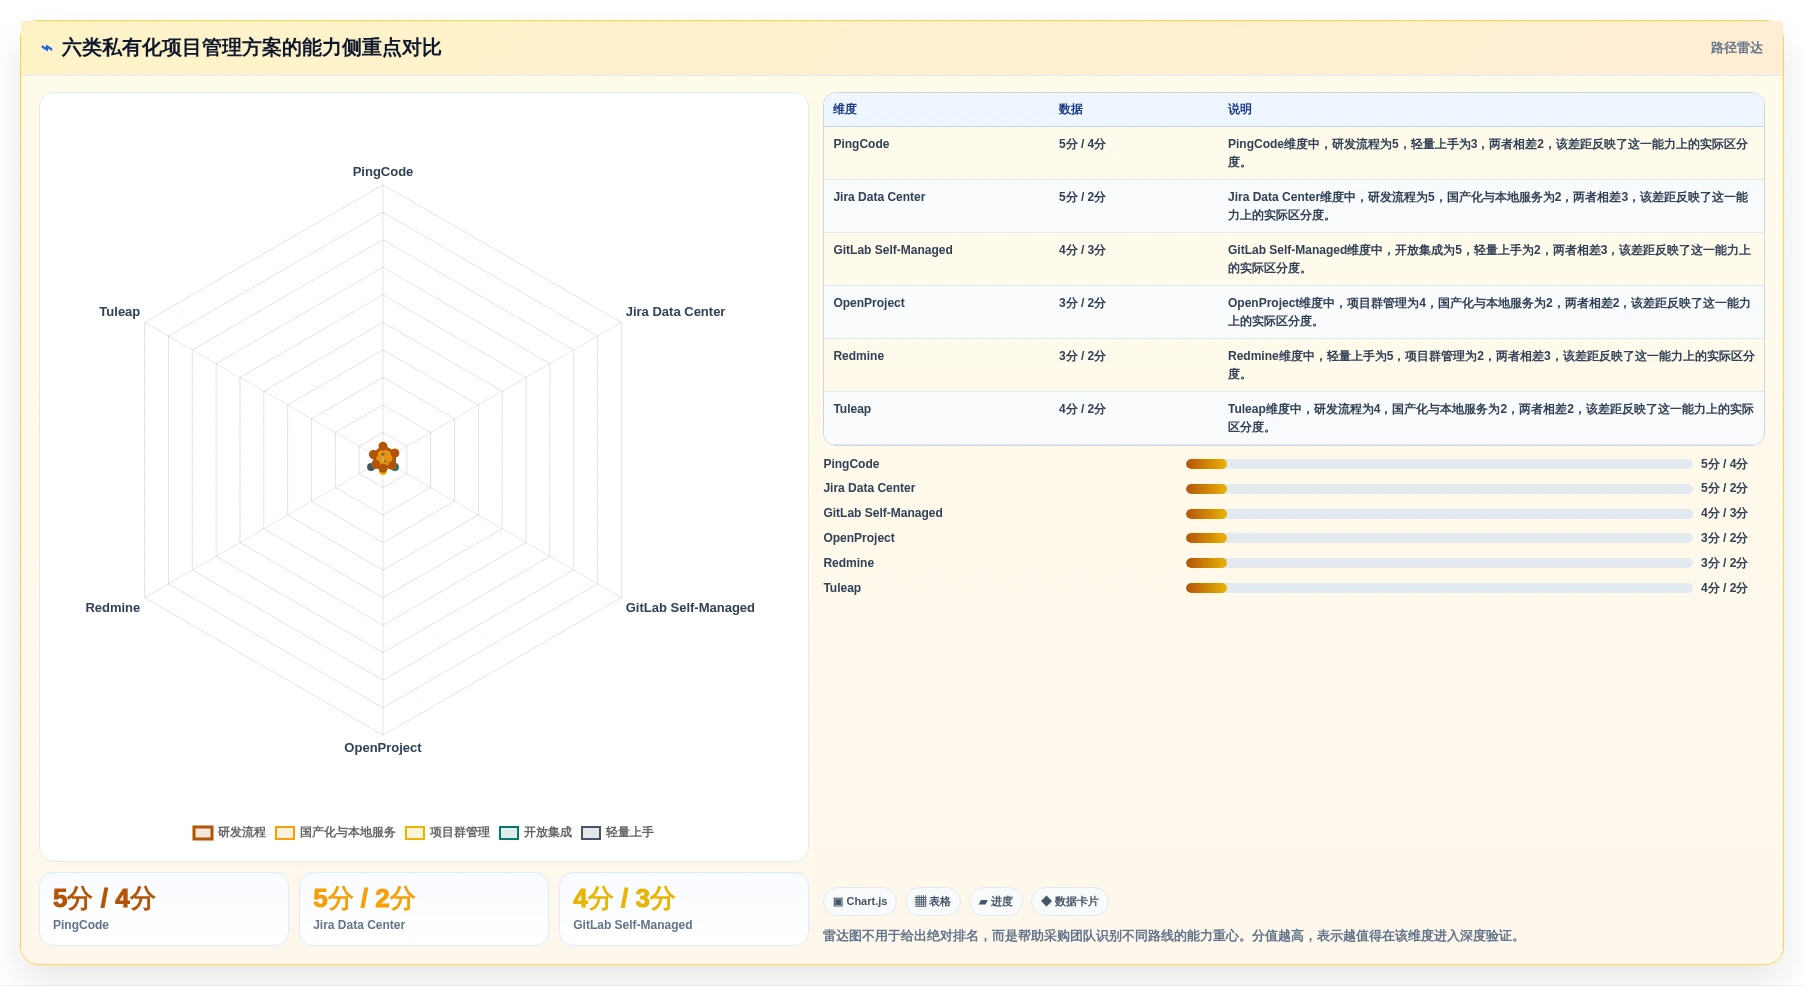
Task: Click the Tuleap progress bar
Action: click(1439, 588)
